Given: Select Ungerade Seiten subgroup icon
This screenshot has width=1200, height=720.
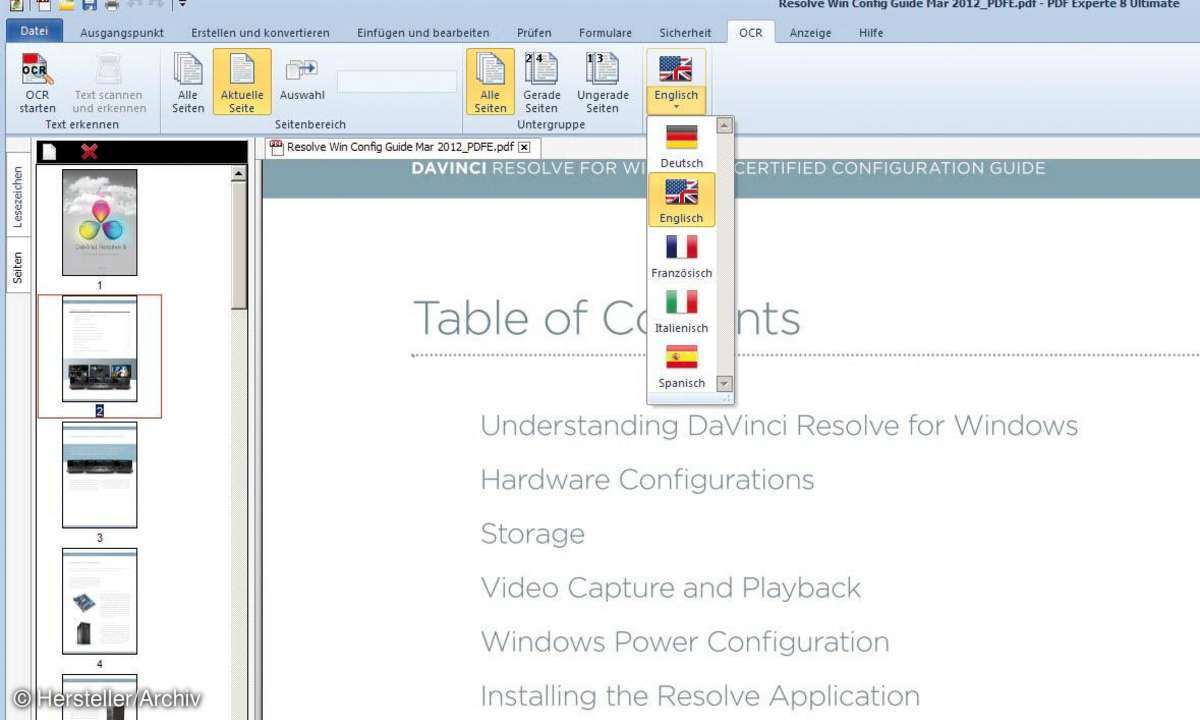Looking at the screenshot, I should click(603, 83).
